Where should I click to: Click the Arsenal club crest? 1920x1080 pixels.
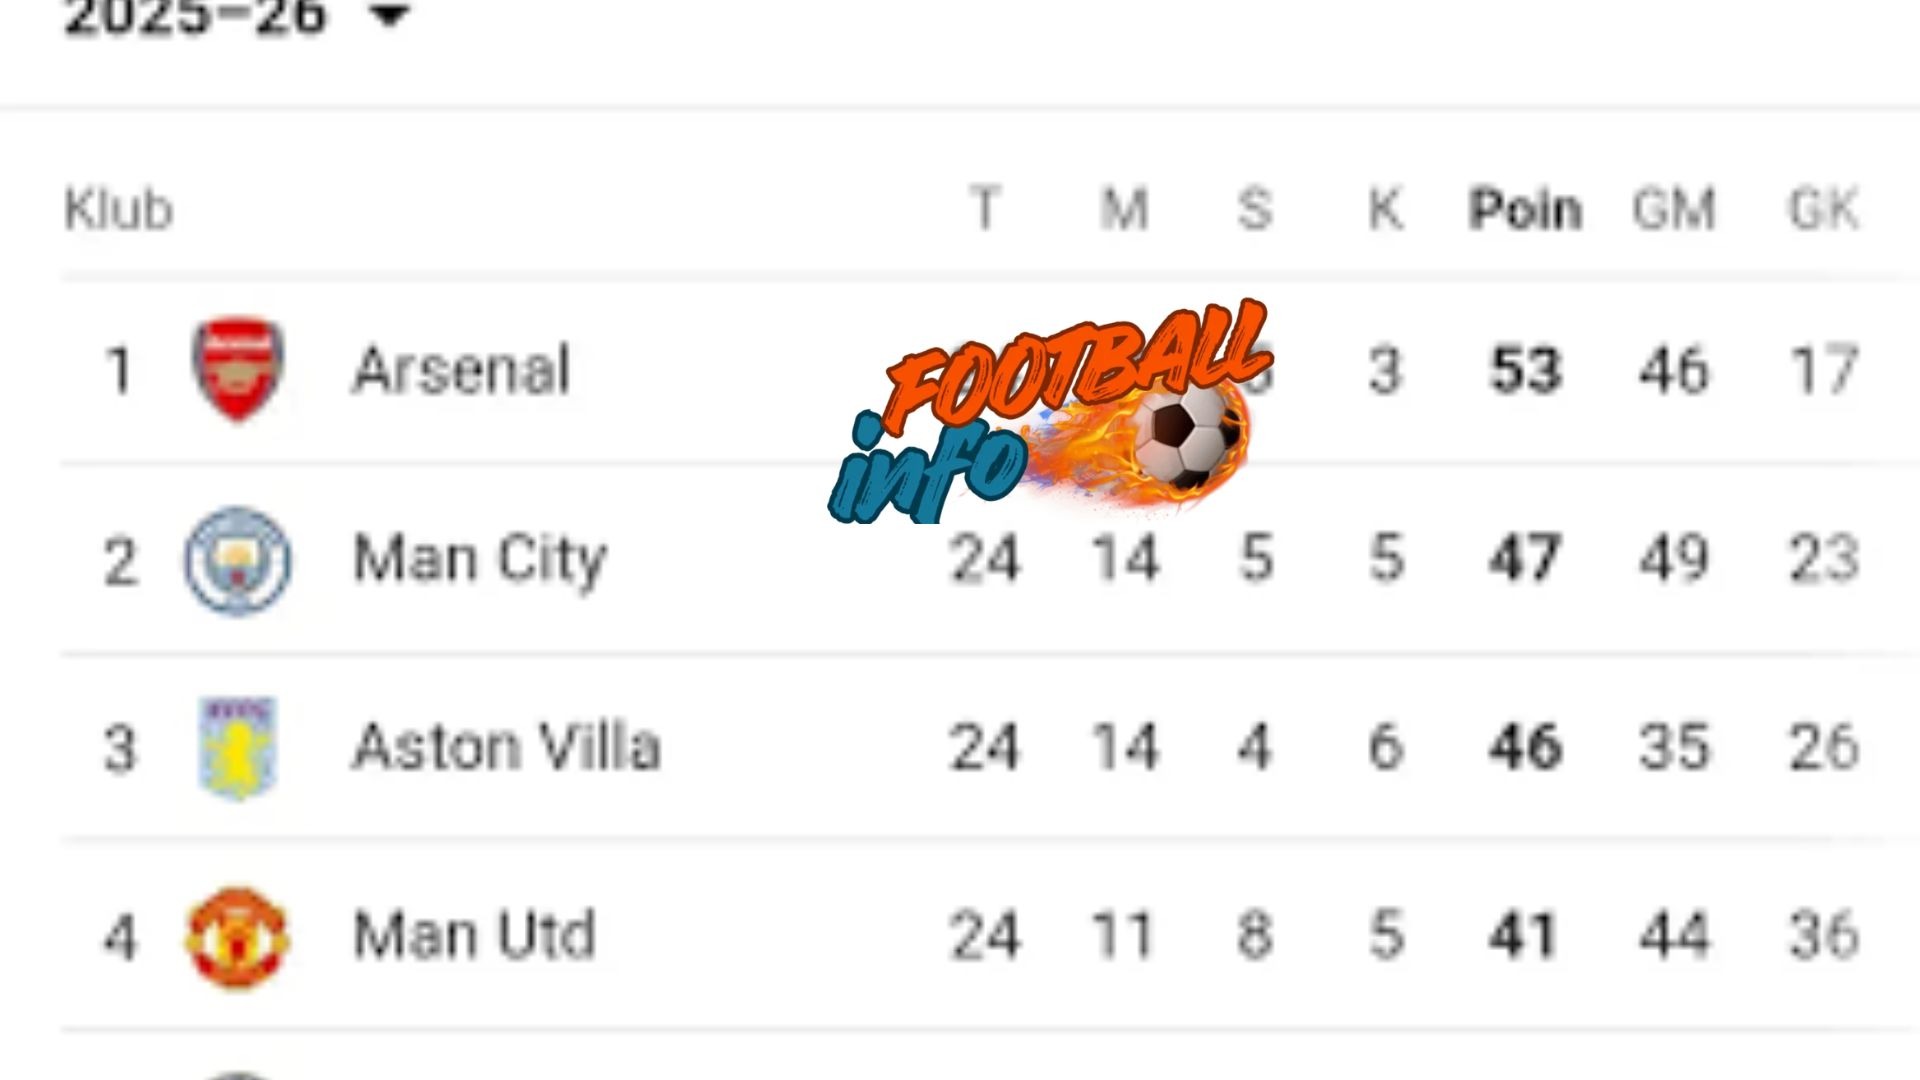[x=237, y=370]
